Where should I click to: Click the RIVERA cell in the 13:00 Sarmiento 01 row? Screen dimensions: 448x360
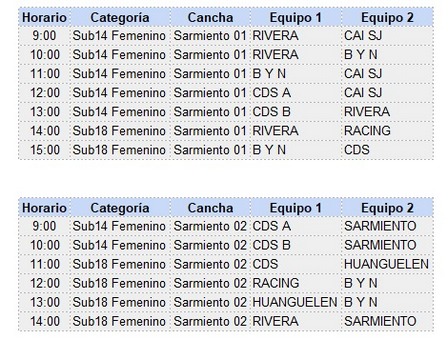click(387, 112)
